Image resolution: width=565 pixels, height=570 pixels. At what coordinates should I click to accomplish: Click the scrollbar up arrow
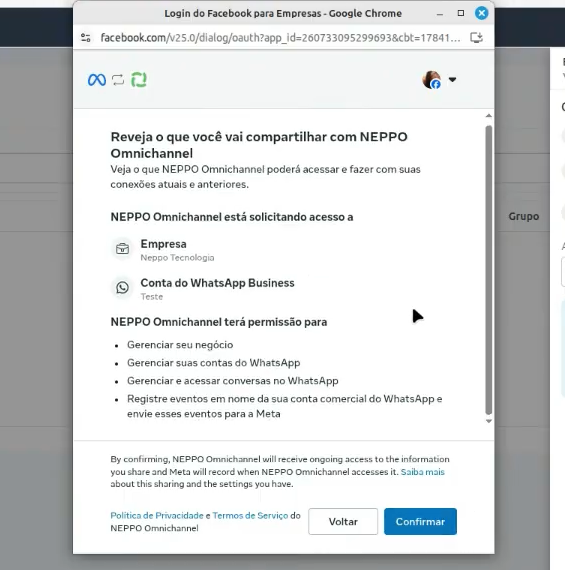click(489, 116)
